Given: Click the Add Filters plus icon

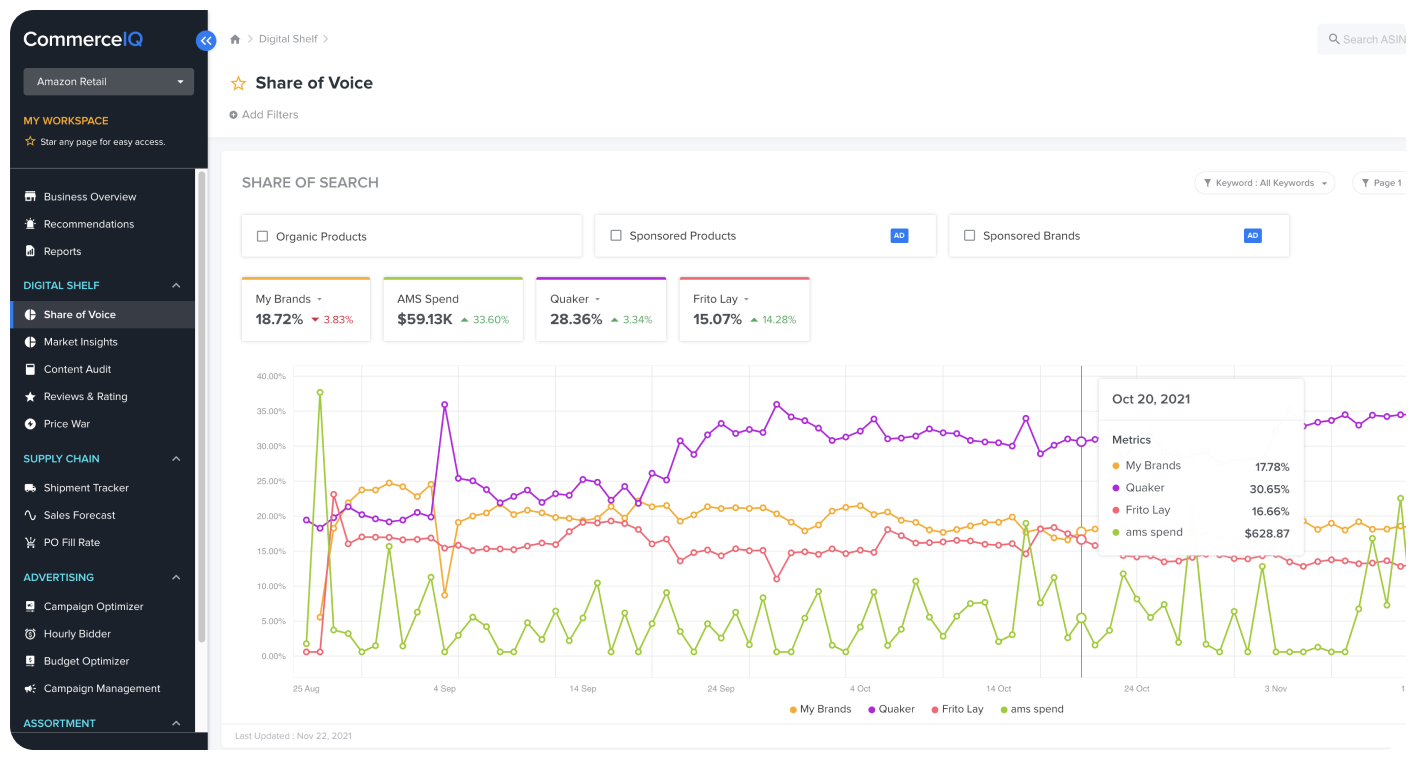Looking at the screenshot, I should [x=233, y=115].
